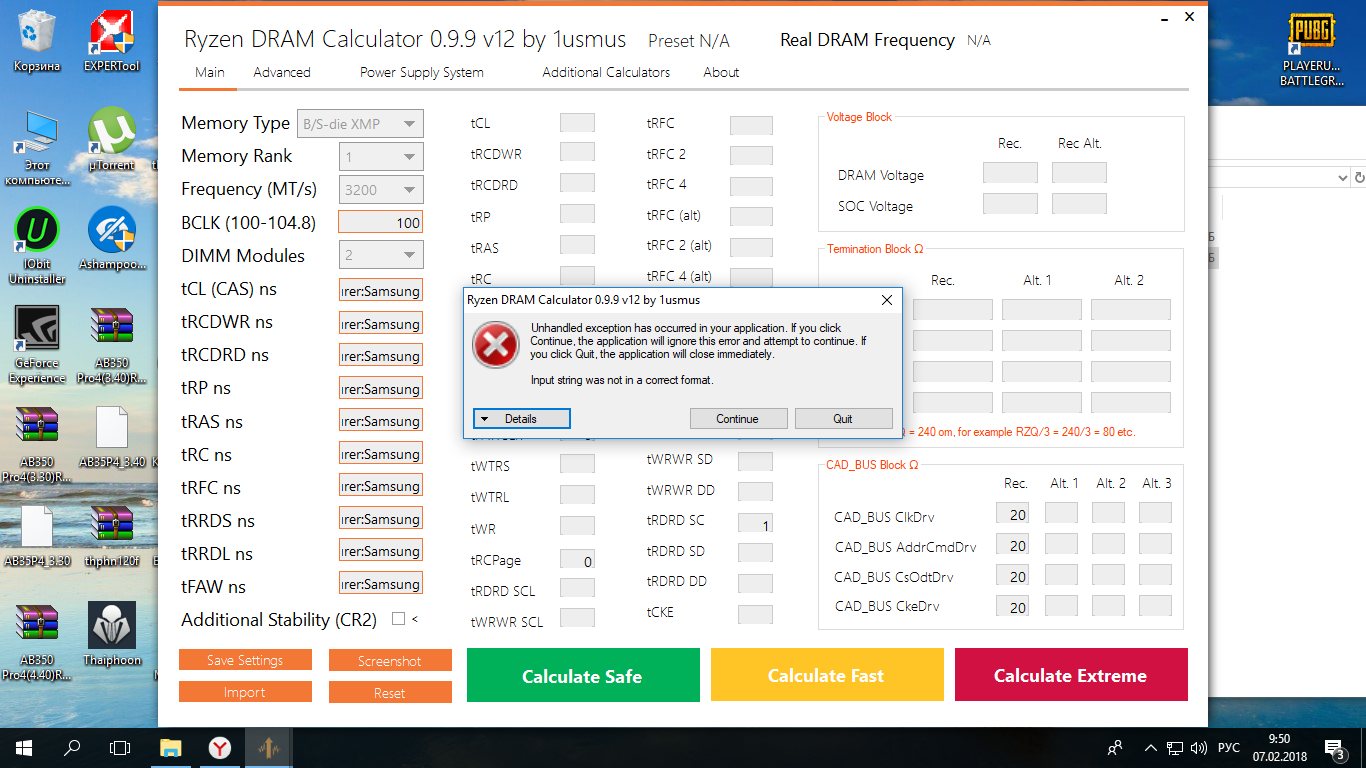Open the People icon in the taskbar
The image size is (1366, 768).
pyautogui.click(x=1116, y=747)
